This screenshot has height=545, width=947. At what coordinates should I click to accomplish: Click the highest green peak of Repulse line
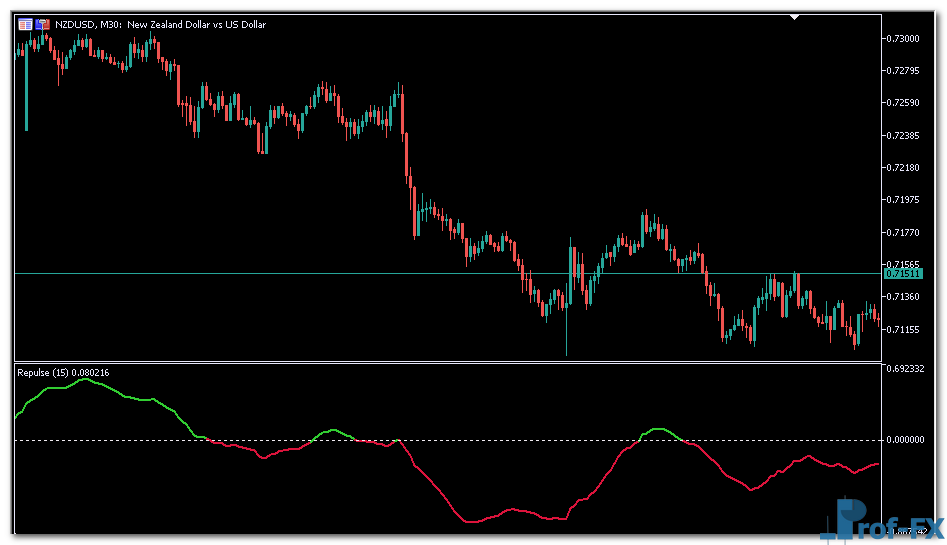point(87,379)
